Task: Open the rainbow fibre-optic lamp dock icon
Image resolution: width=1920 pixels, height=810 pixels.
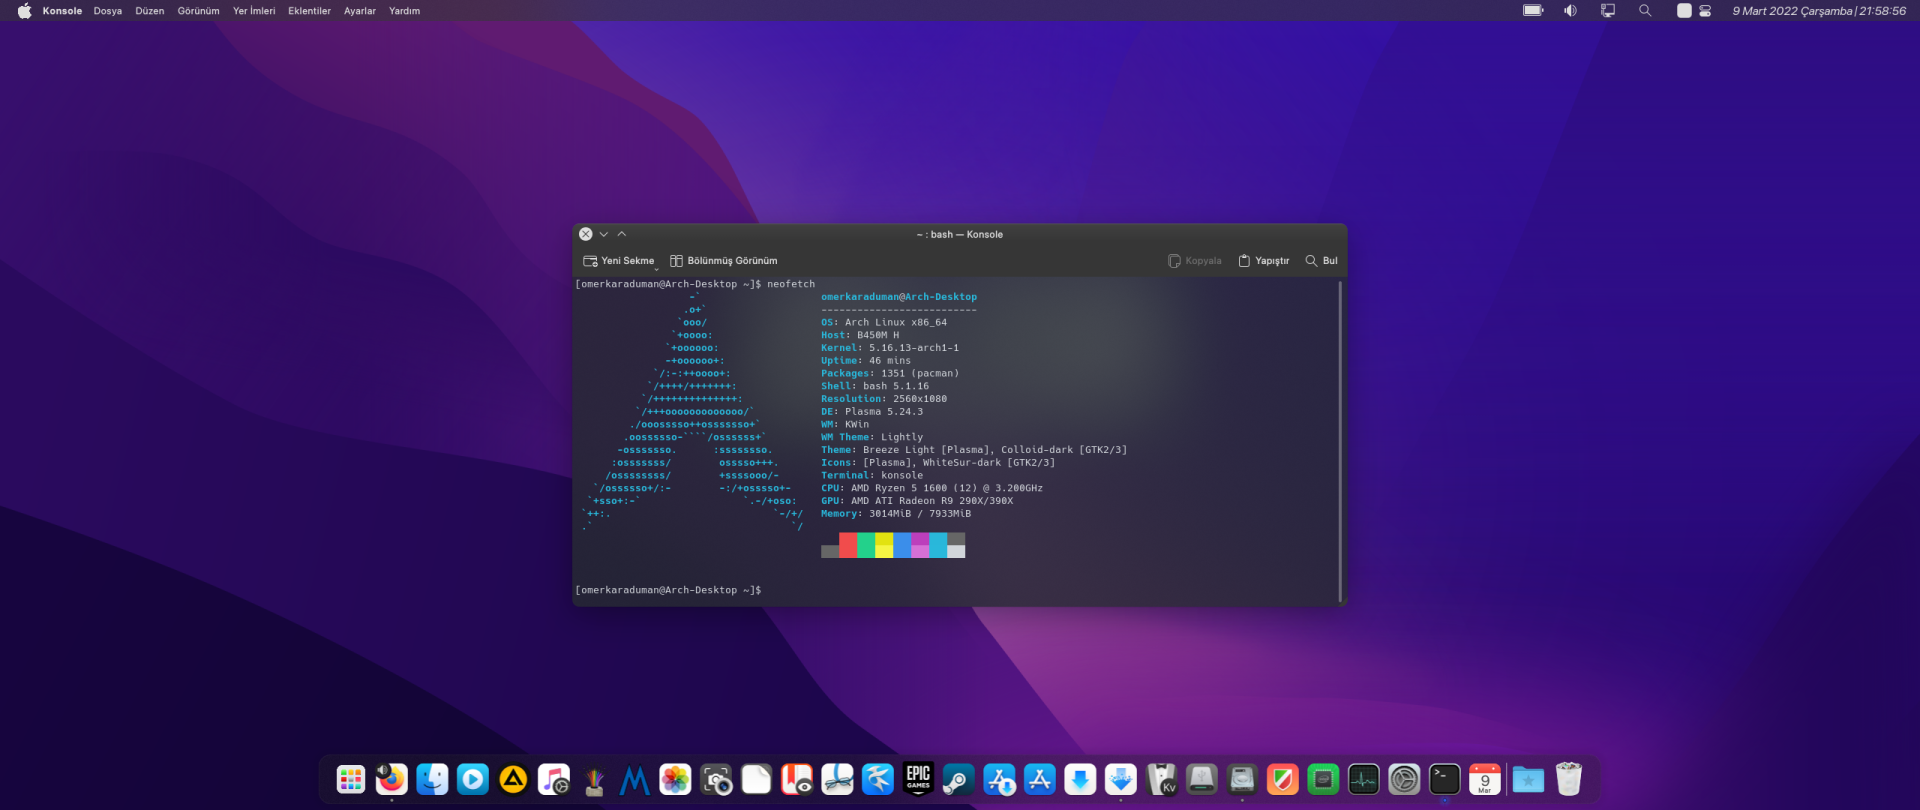Action: tap(594, 779)
